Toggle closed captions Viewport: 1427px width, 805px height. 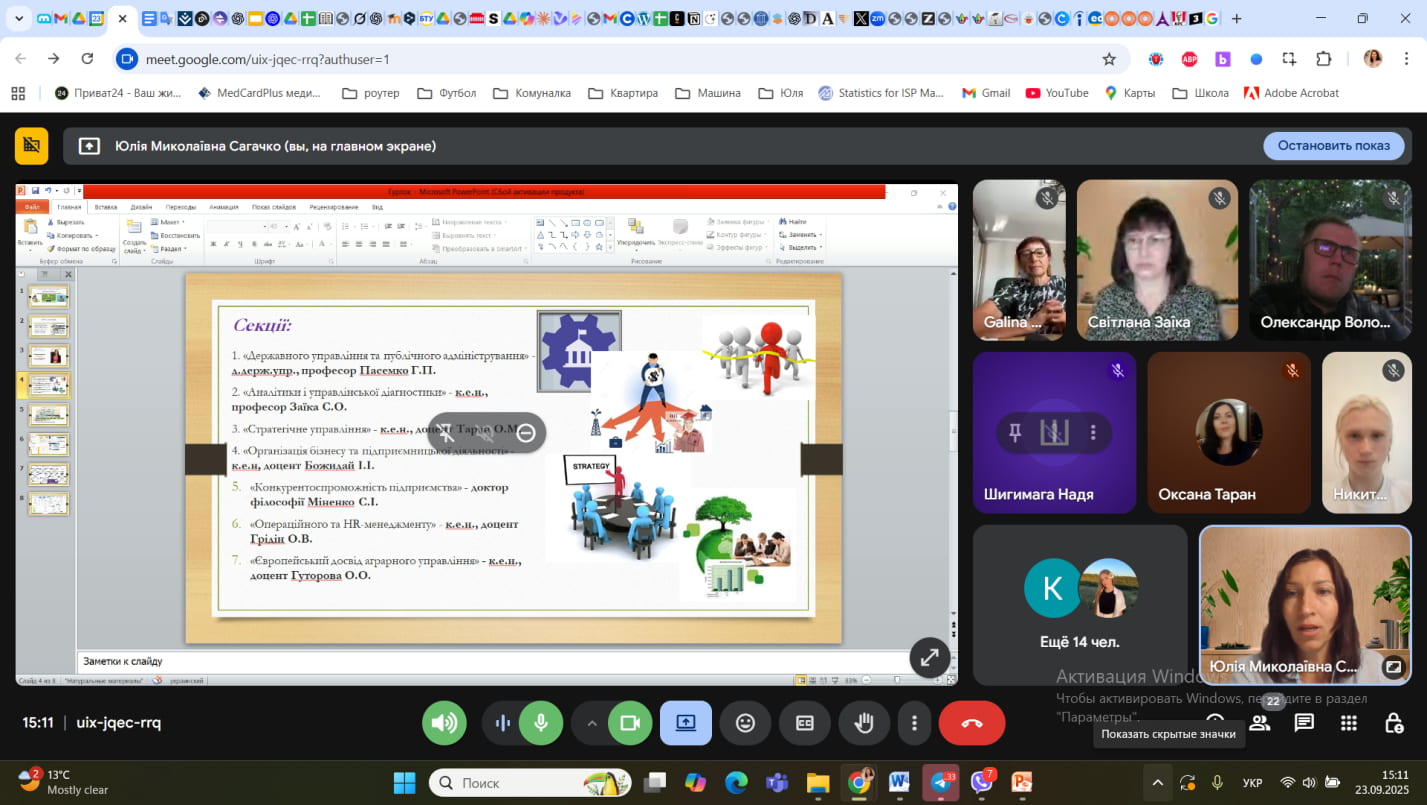coord(805,723)
